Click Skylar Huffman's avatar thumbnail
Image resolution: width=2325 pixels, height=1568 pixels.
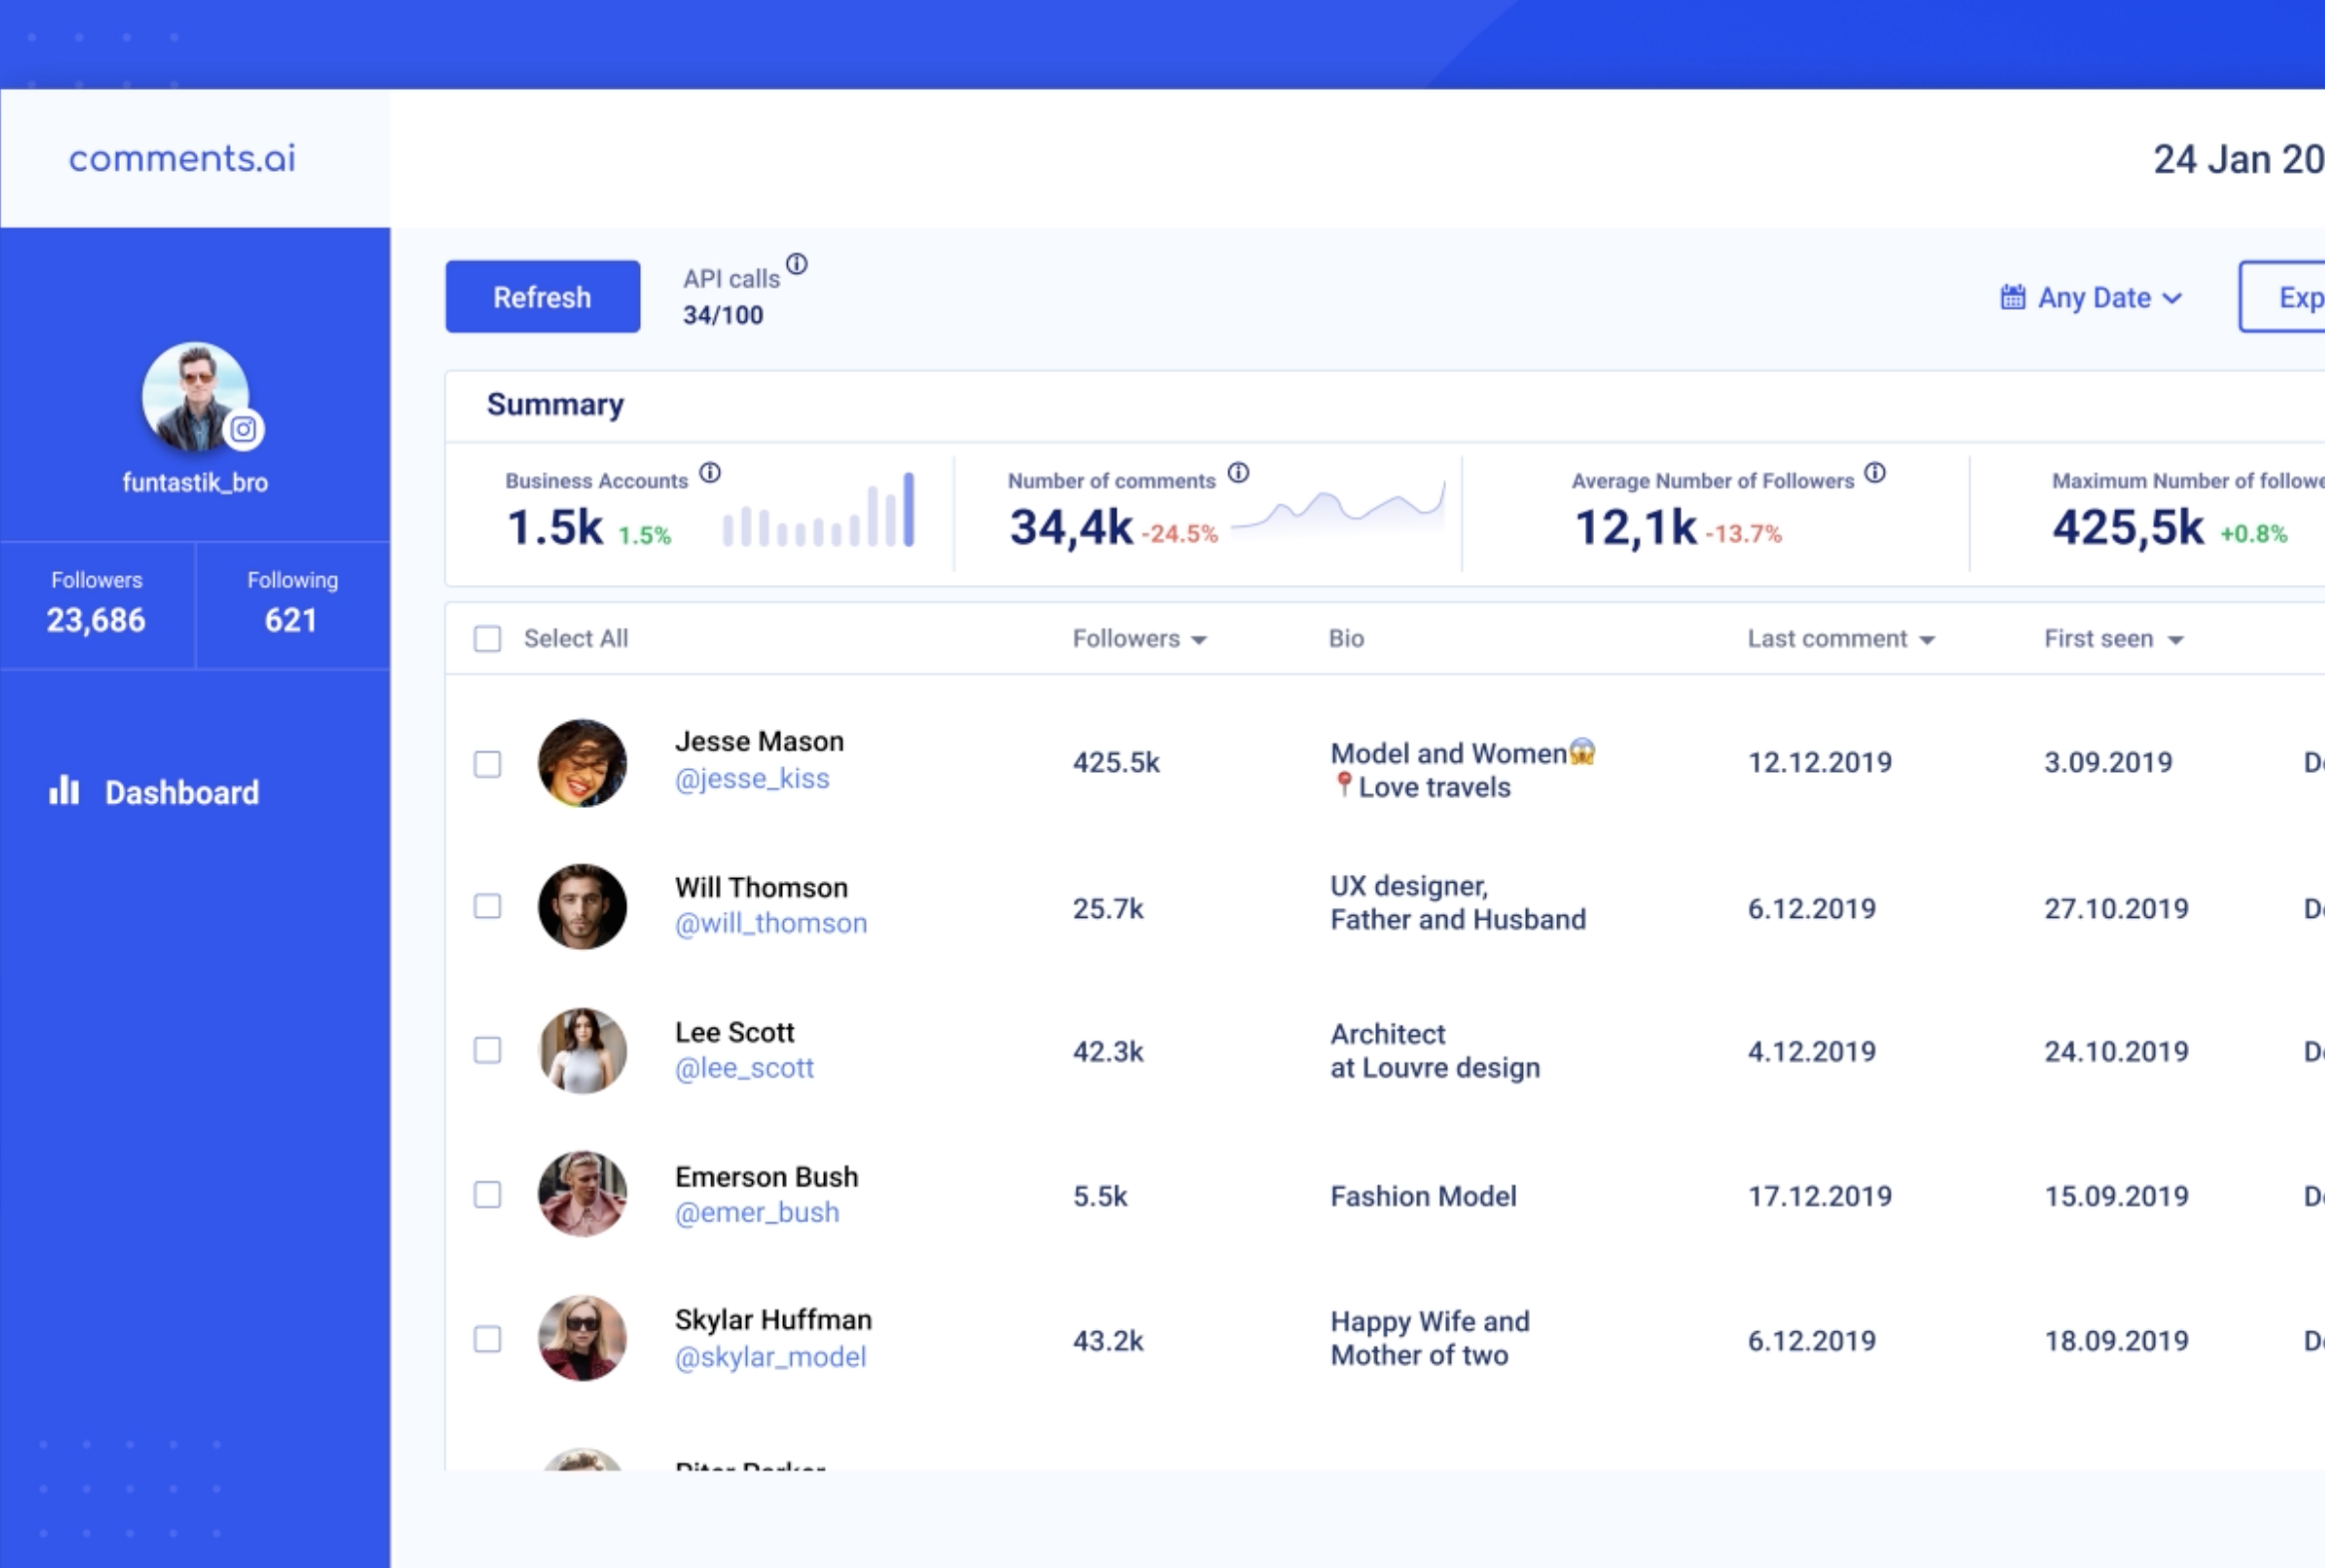click(582, 1338)
